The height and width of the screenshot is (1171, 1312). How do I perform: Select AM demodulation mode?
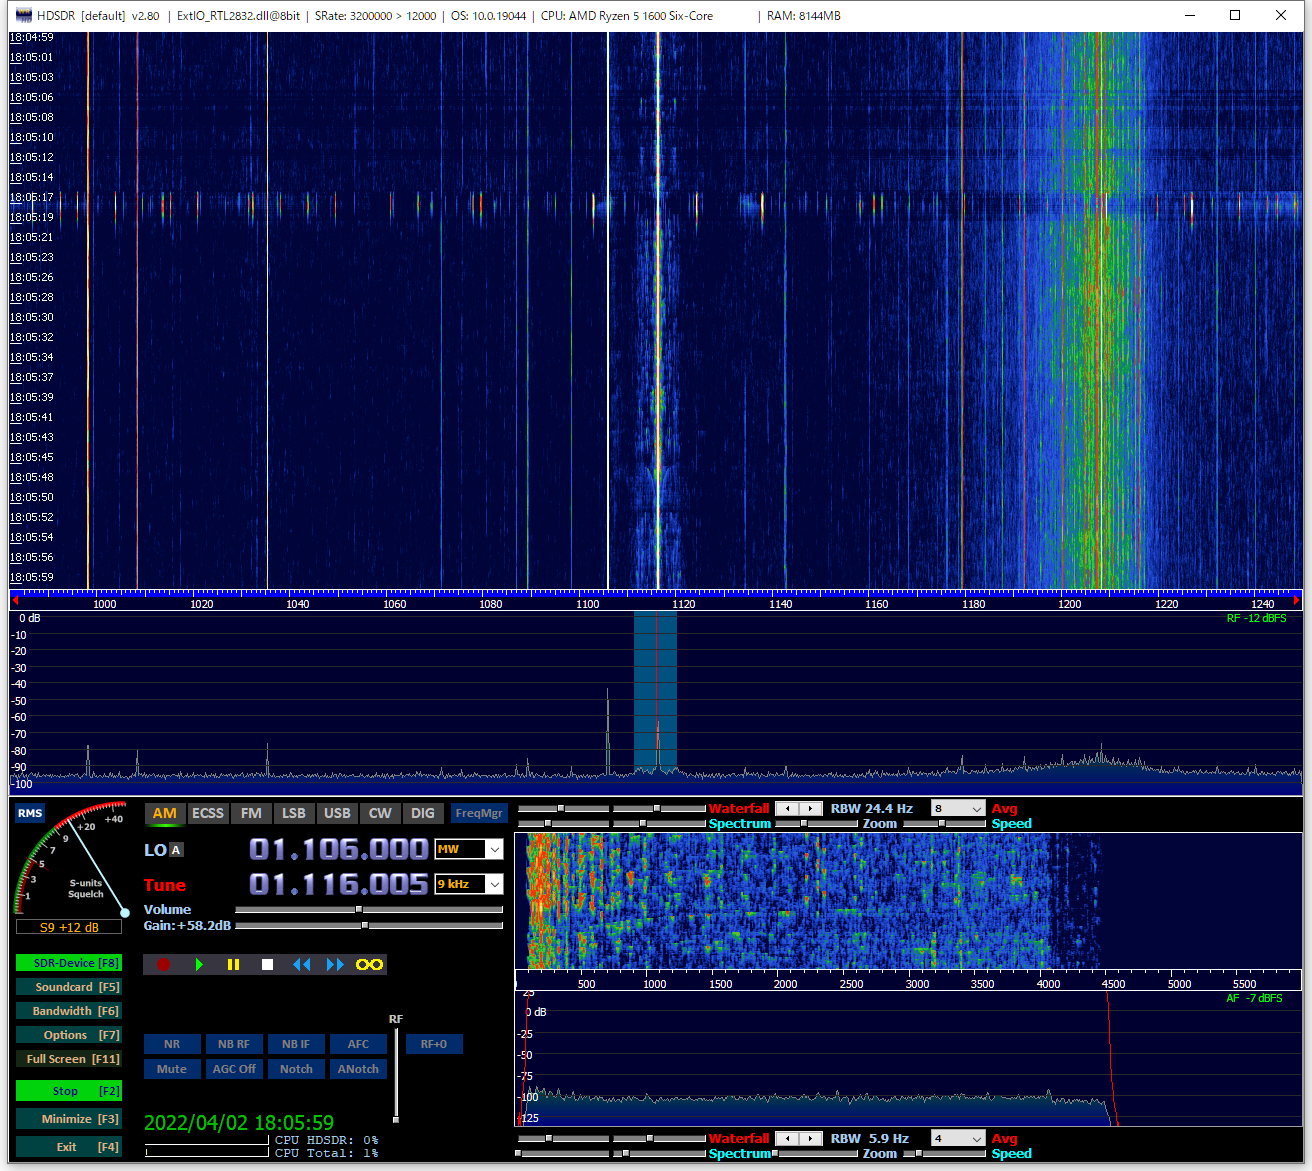point(165,813)
